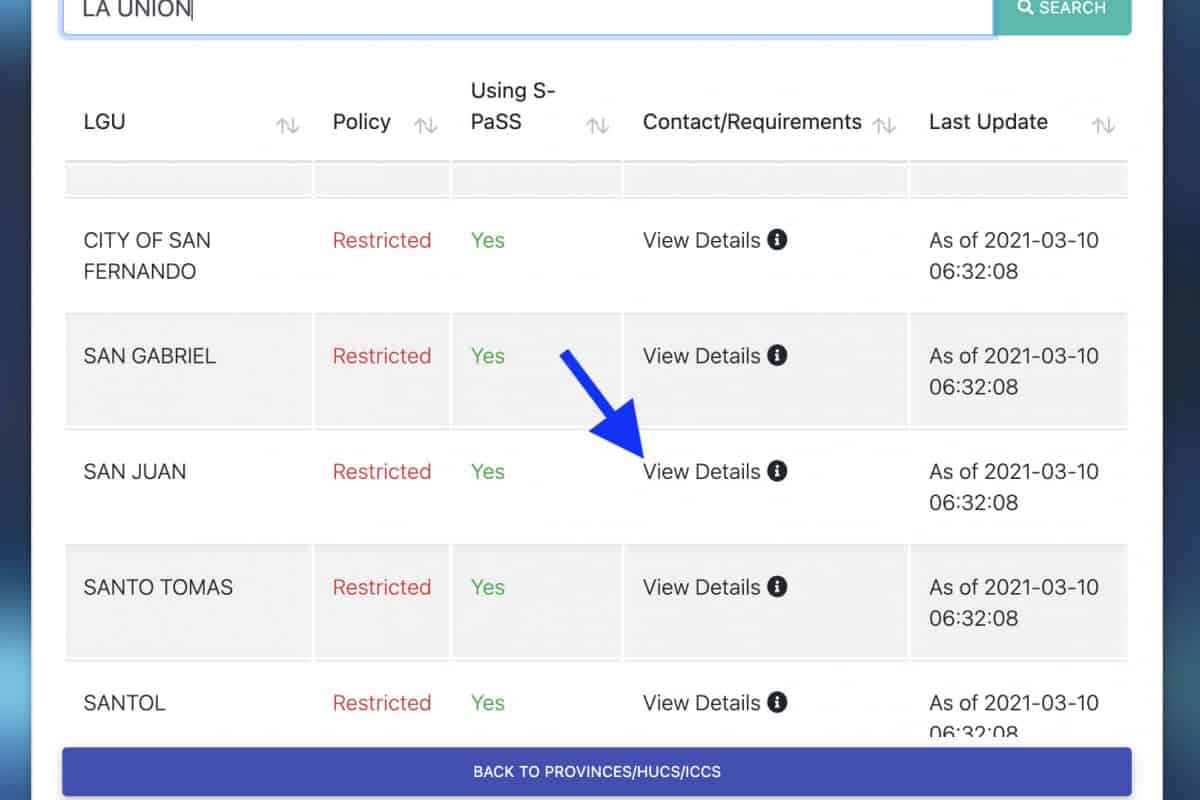The height and width of the screenshot is (800, 1200).
Task: Open View Details for CITY OF SAN FERNANDO
Action: click(x=701, y=240)
